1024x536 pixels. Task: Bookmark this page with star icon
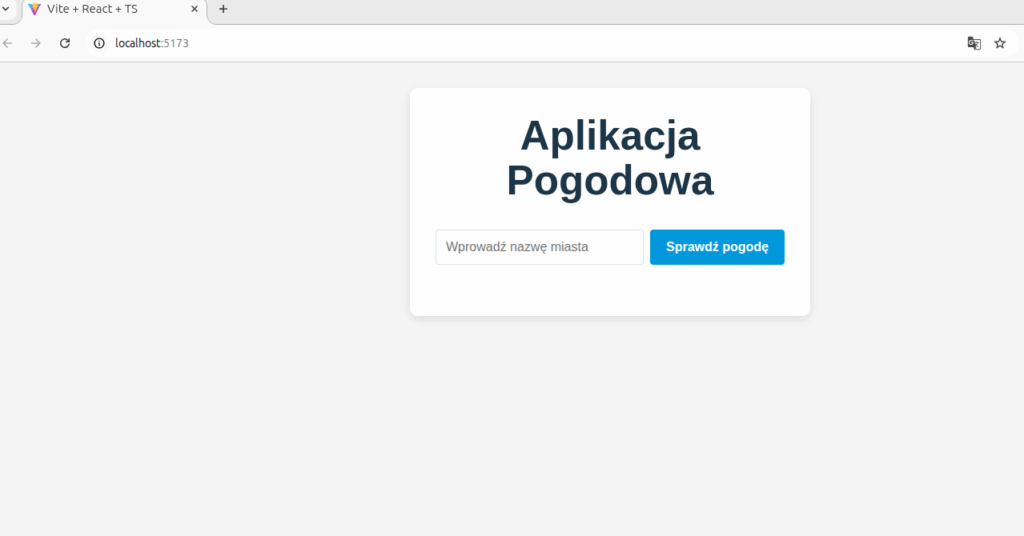1000,43
